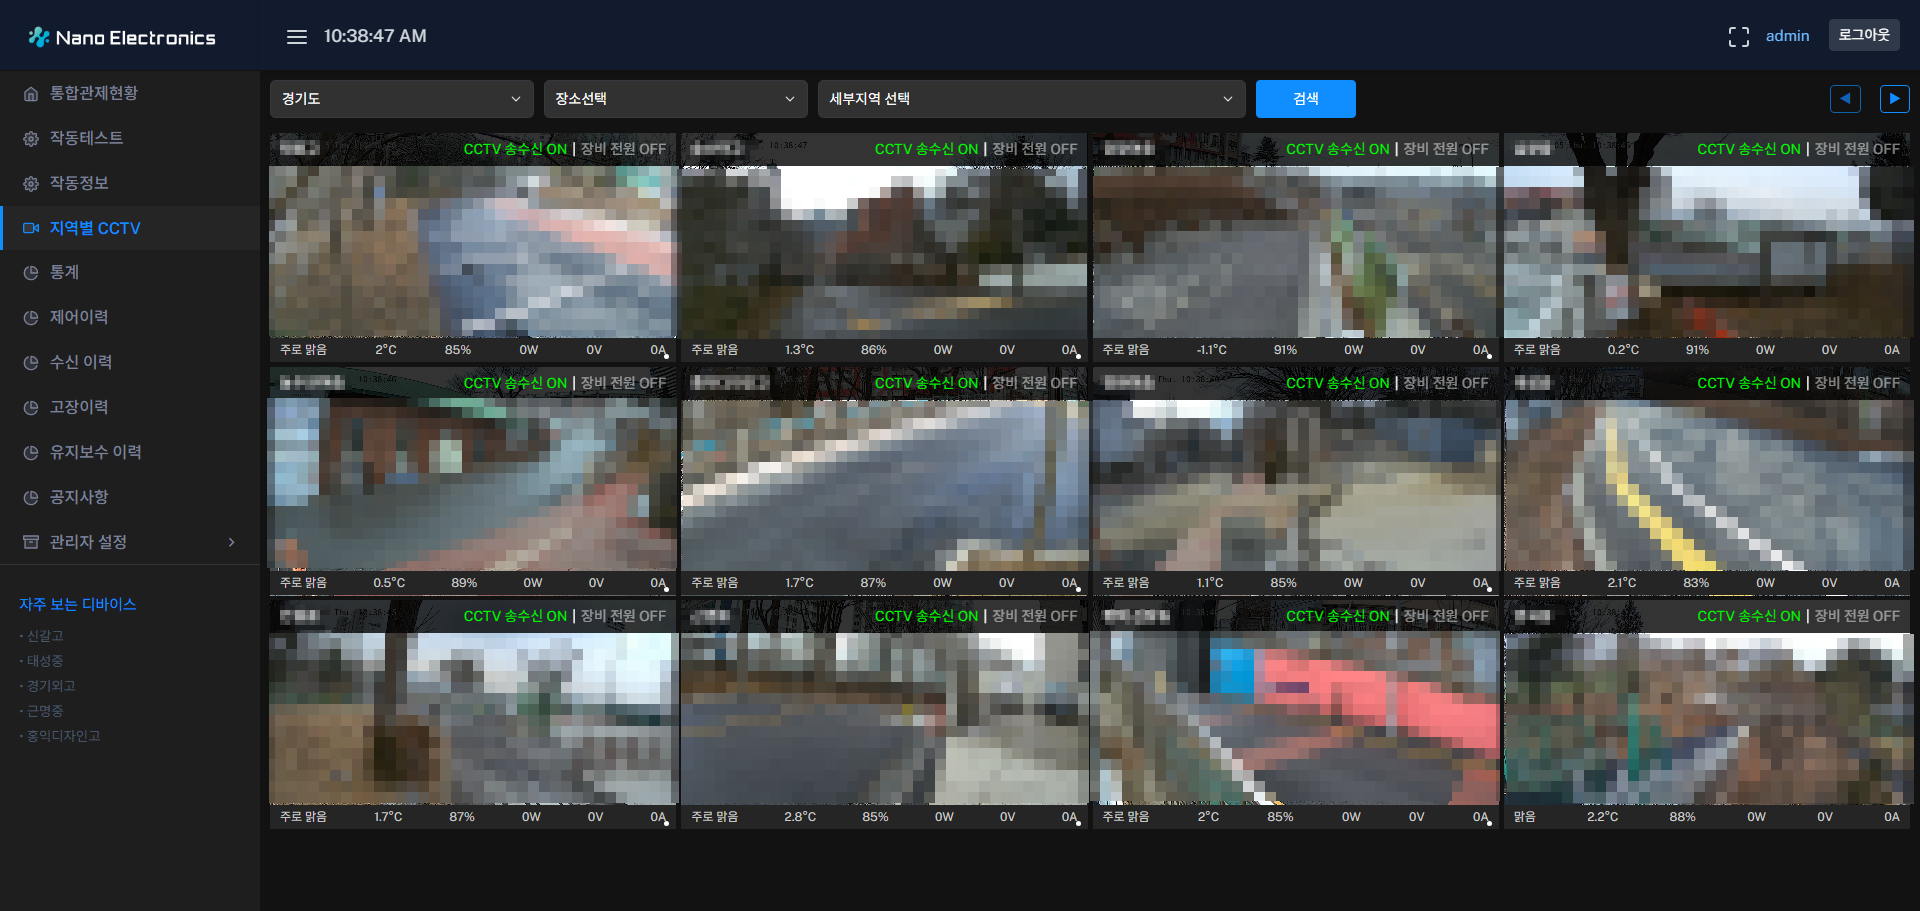Viewport: 1920px width, 911px height.
Task: Click the admin username link
Action: [x=1787, y=36]
